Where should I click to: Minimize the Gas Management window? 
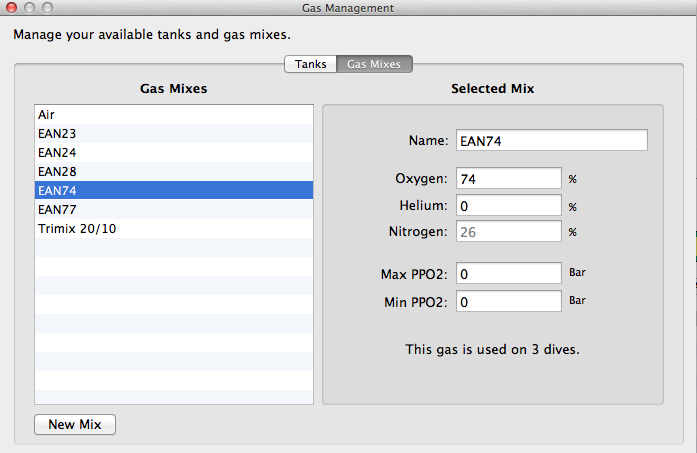coord(29,8)
